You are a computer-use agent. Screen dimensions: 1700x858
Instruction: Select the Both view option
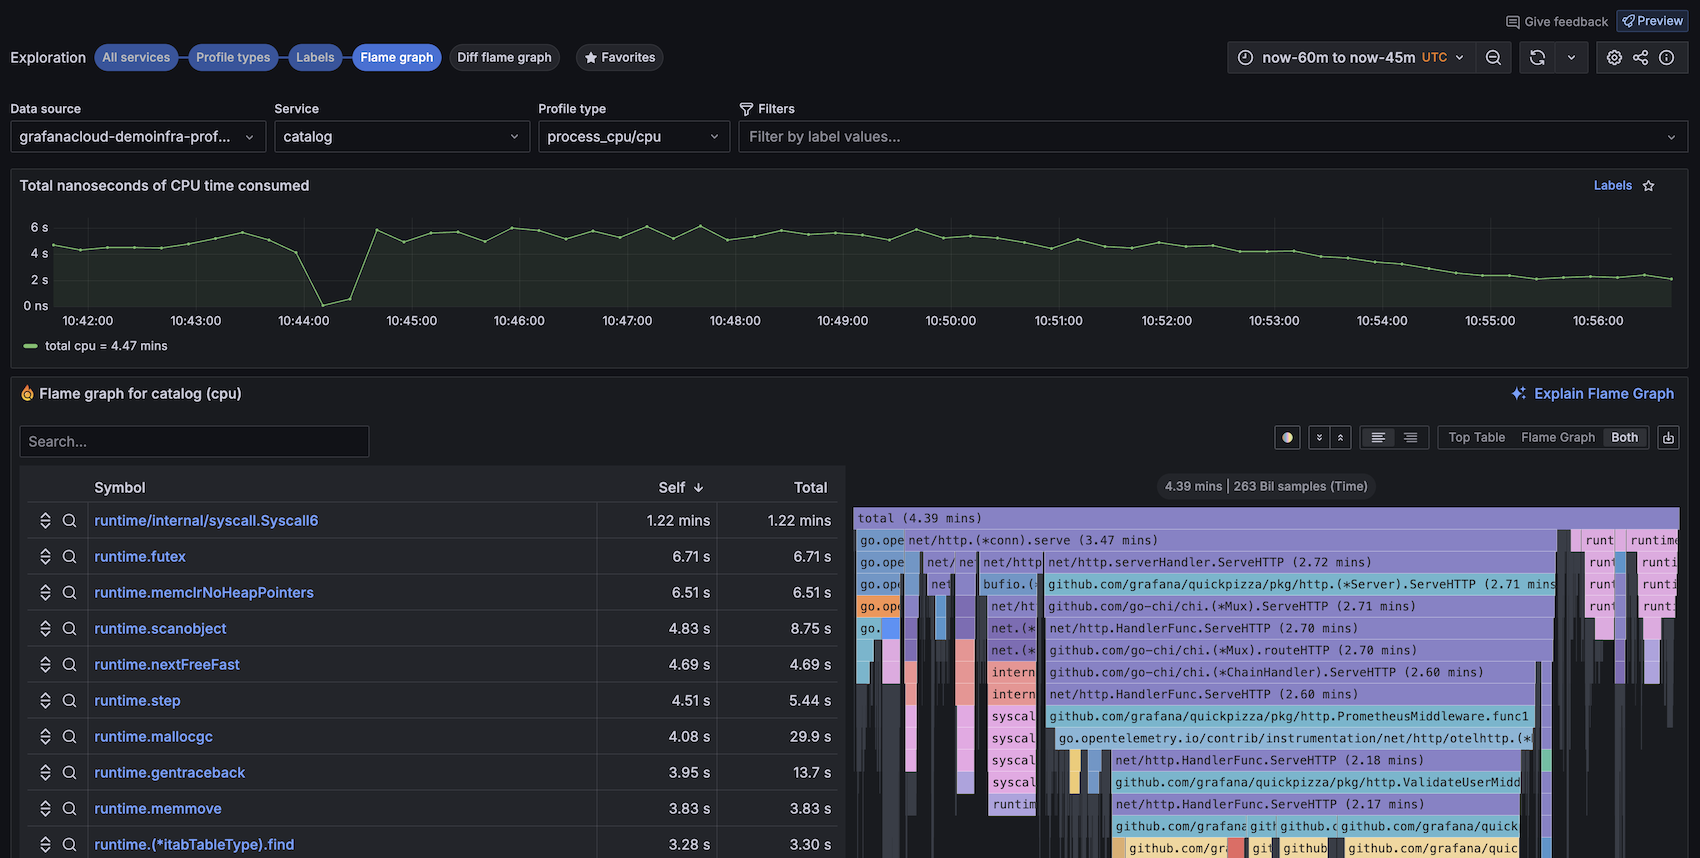1625,438
